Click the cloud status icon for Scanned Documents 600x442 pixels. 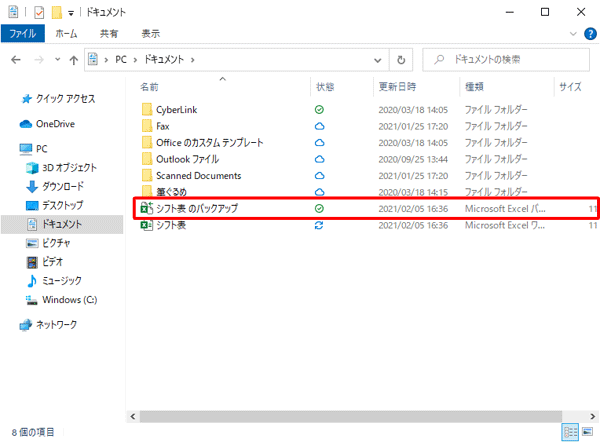(x=320, y=175)
